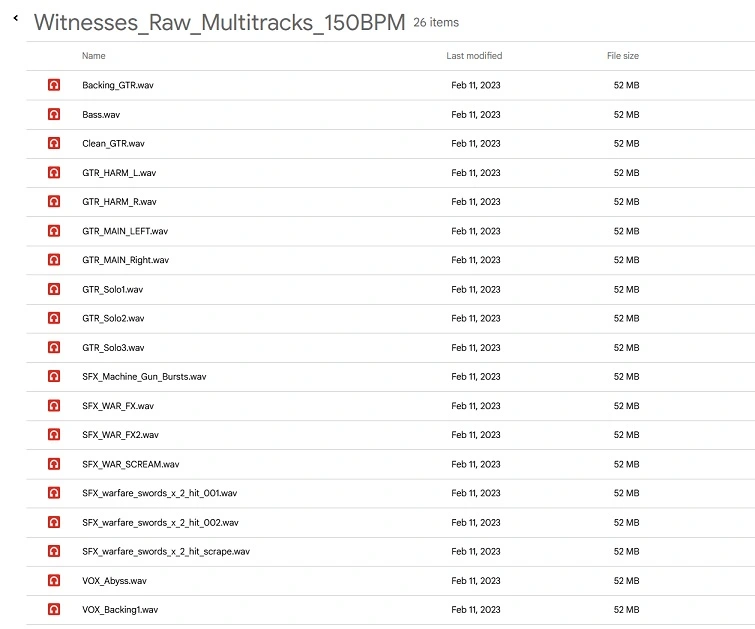Open Clean_GTR.wav file
The image size is (755, 629).
coord(113,144)
